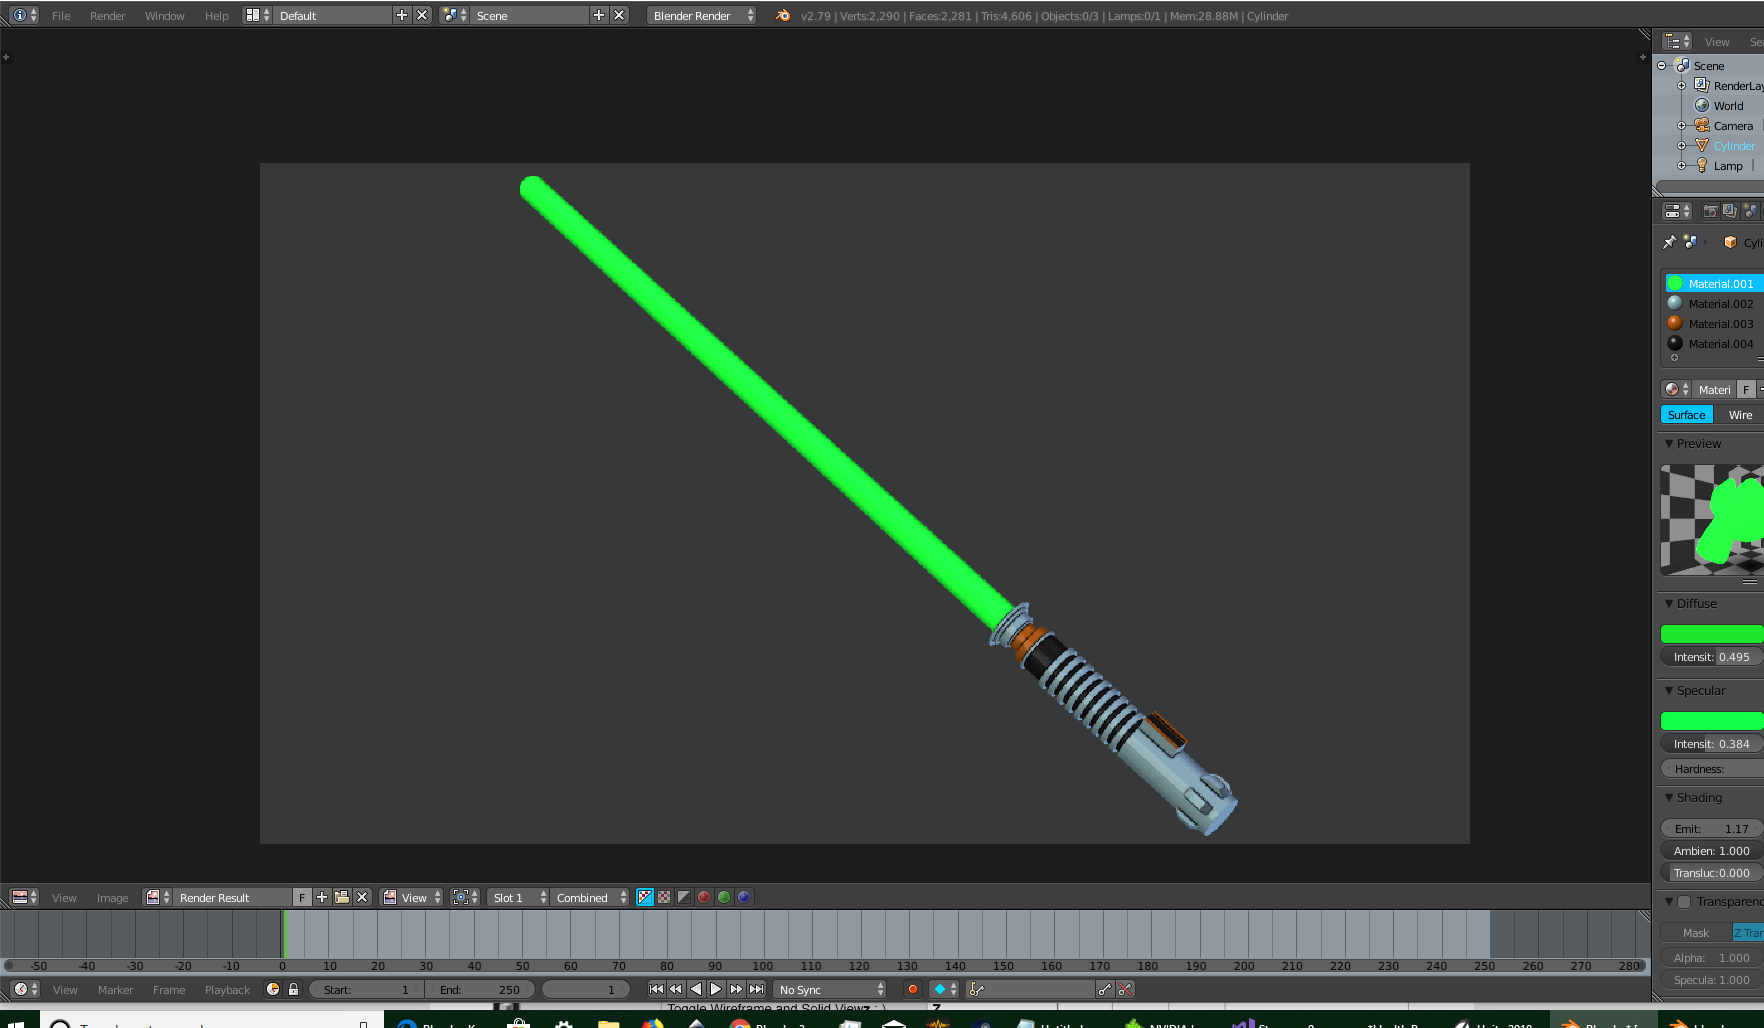This screenshot has width=1764, height=1028.
Task: Open the Render menu
Action: point(107,16)
